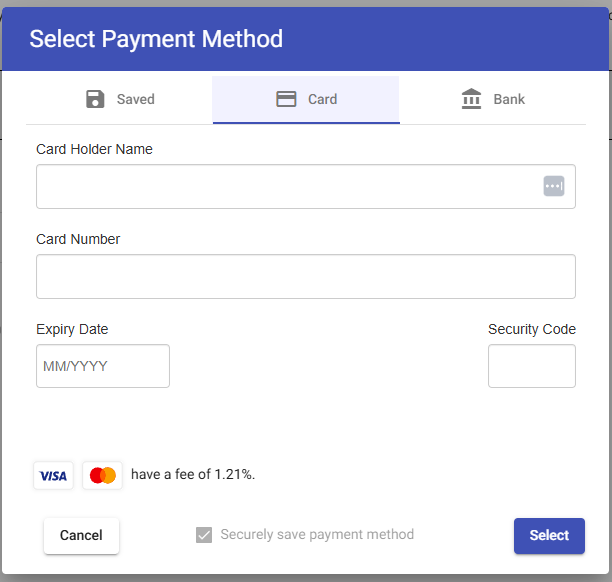Click into the Card Number field
Image resolution: width=612 pixels, height=582 pixels.
pyautogui.click(x=306, y=276)
